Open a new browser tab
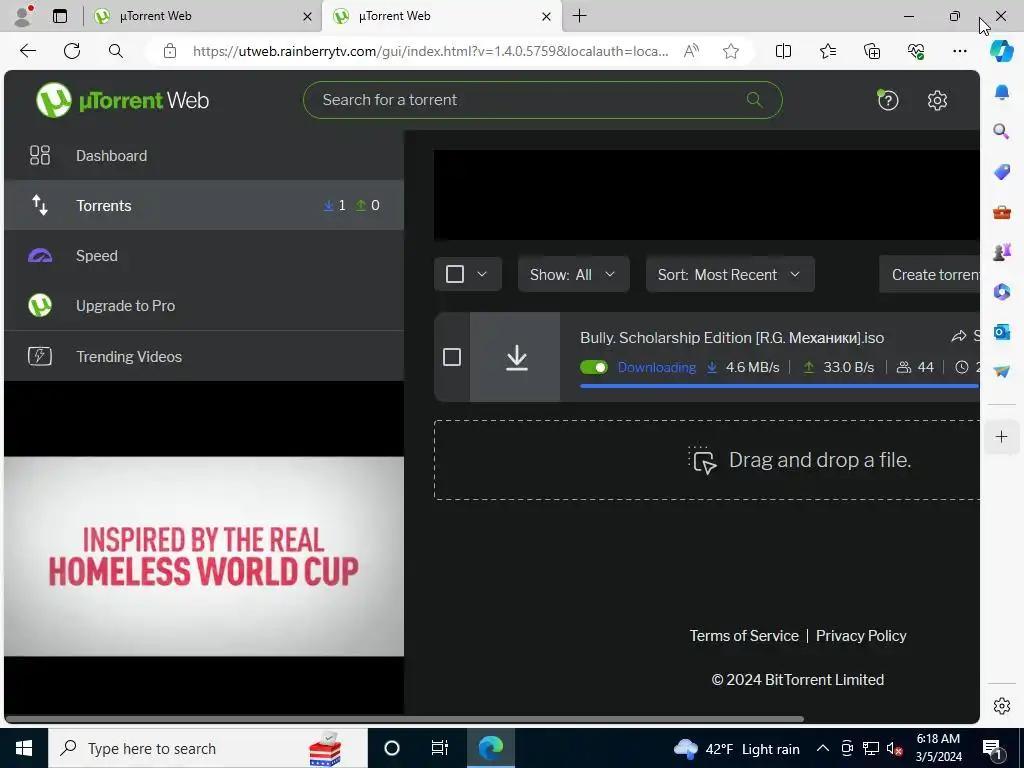This screenshot has height=768, width=1024. [x=579, y=16]
